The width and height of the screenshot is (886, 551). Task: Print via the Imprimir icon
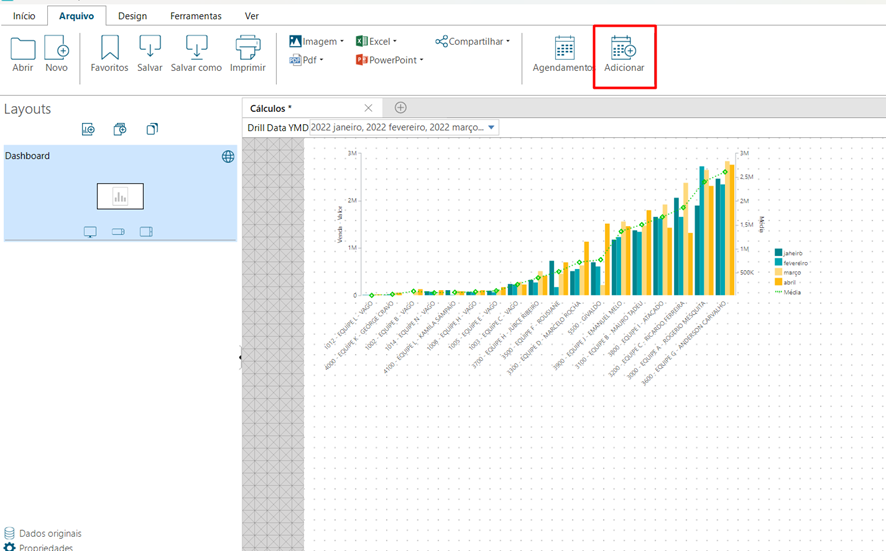point(247,47)
